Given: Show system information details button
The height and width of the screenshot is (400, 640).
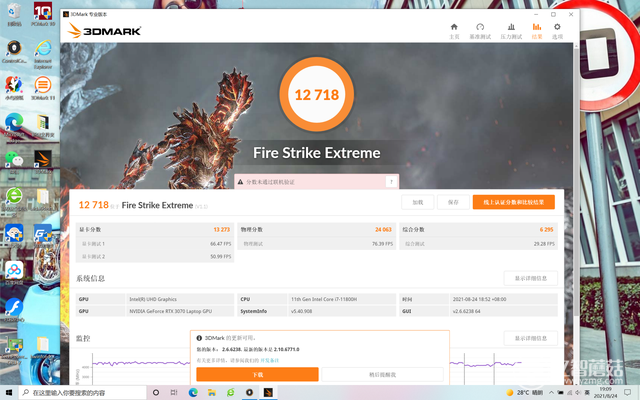Looking at the screenshot, I should 530,278.
